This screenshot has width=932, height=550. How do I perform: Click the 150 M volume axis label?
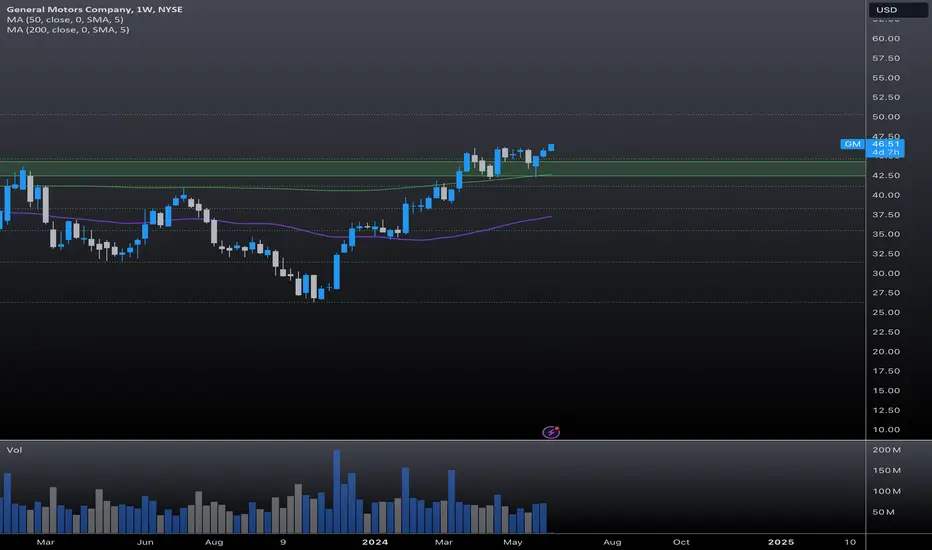tap(886, 470)
